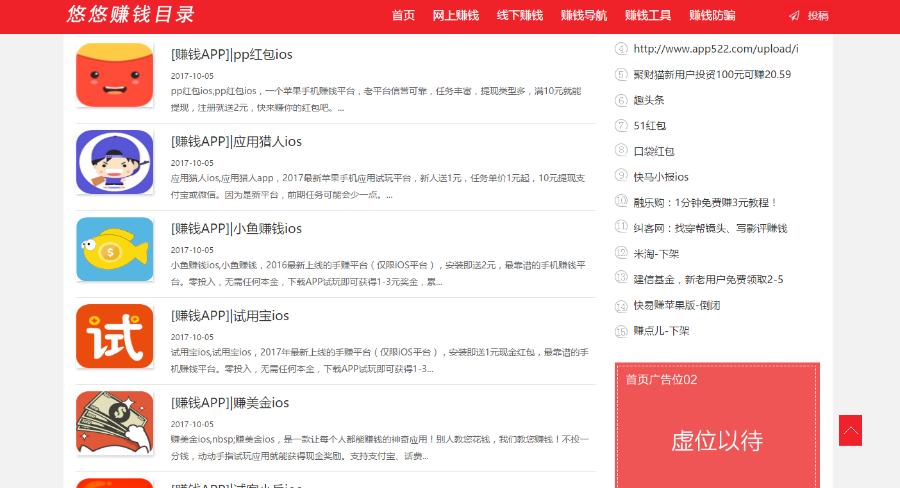Image resolution: width=900 pixels, height=488 pixels.
Task: Open sidebar link 米淘-下架
Action: (x=656, y=254)
